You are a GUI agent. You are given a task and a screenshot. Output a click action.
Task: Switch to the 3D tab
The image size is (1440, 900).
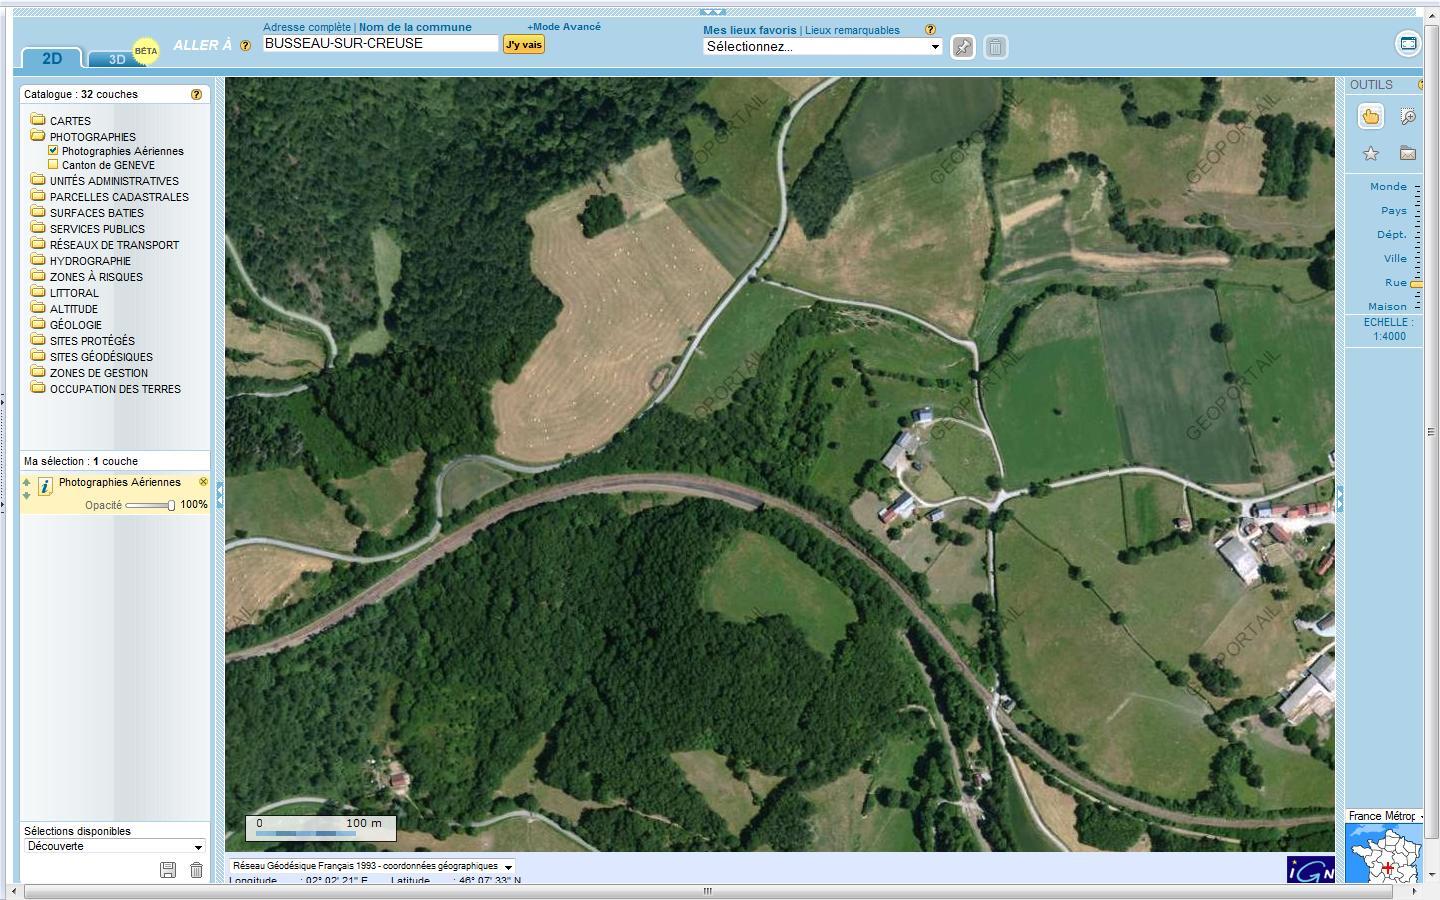tap(117, 59)
